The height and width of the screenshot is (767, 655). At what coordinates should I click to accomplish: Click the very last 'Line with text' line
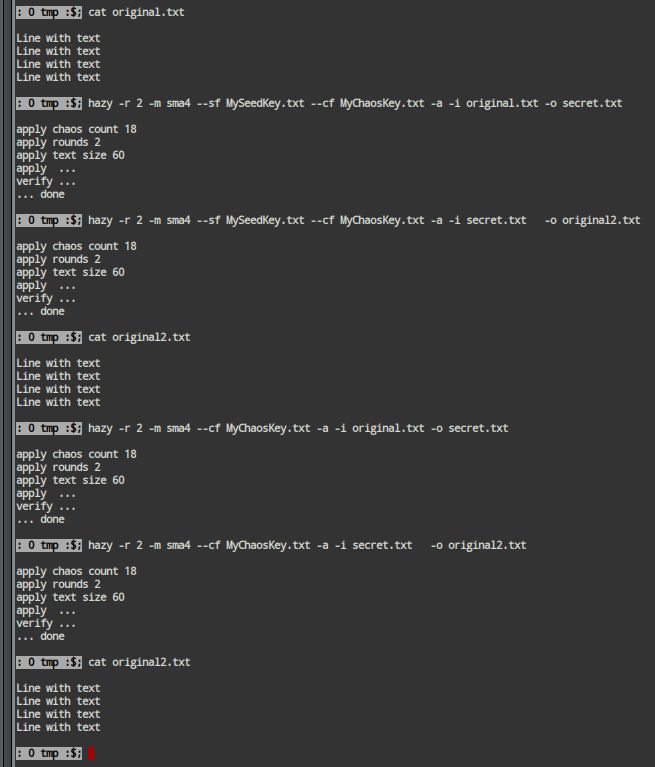point(59,727)
